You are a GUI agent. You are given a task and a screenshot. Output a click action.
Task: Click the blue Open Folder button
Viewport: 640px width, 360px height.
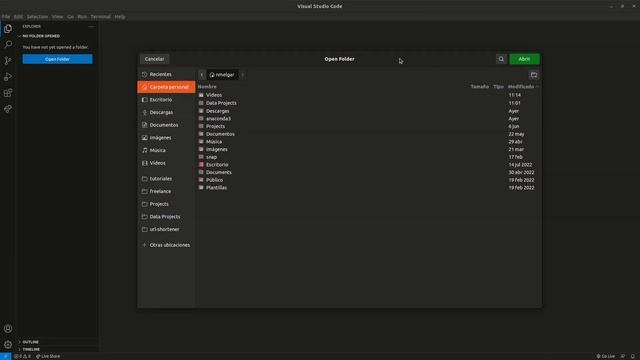pyautogui.click(x=58, y=59)
